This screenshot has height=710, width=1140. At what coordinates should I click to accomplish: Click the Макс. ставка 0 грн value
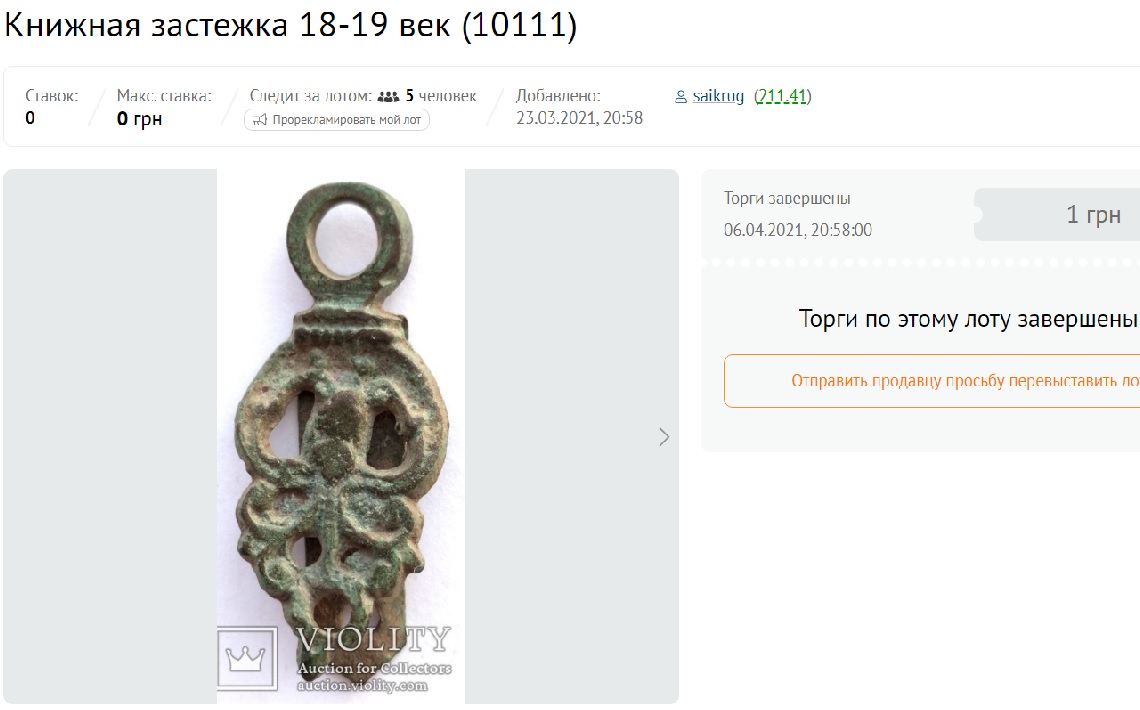coord(139,118)
